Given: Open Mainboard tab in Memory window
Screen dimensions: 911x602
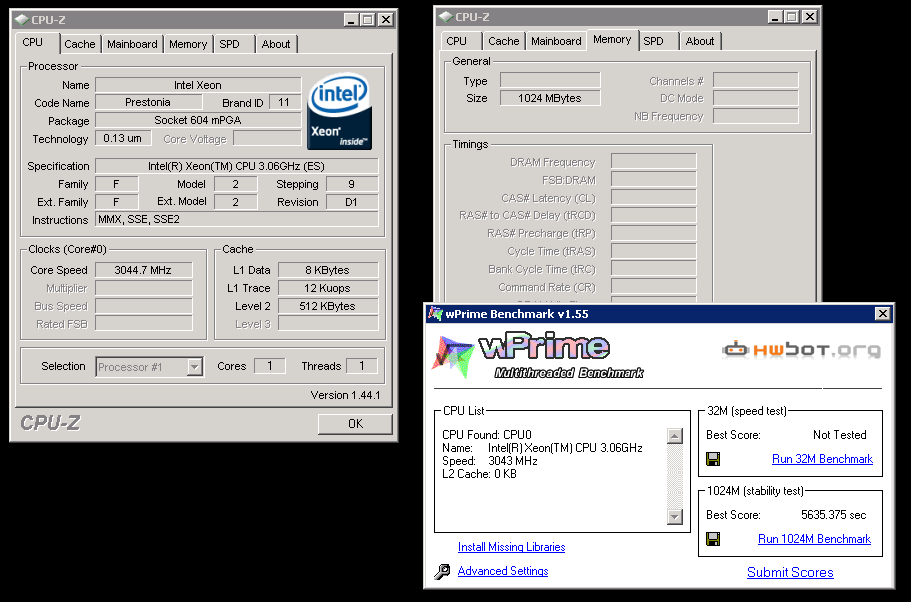Looking at the screenshot, I should 557,41.
